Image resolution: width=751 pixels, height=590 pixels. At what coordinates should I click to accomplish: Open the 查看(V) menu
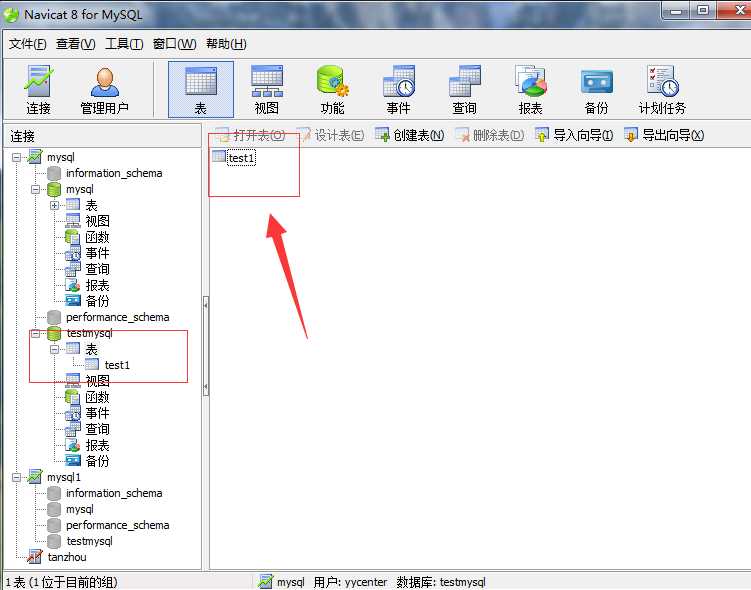coord(75,44)
